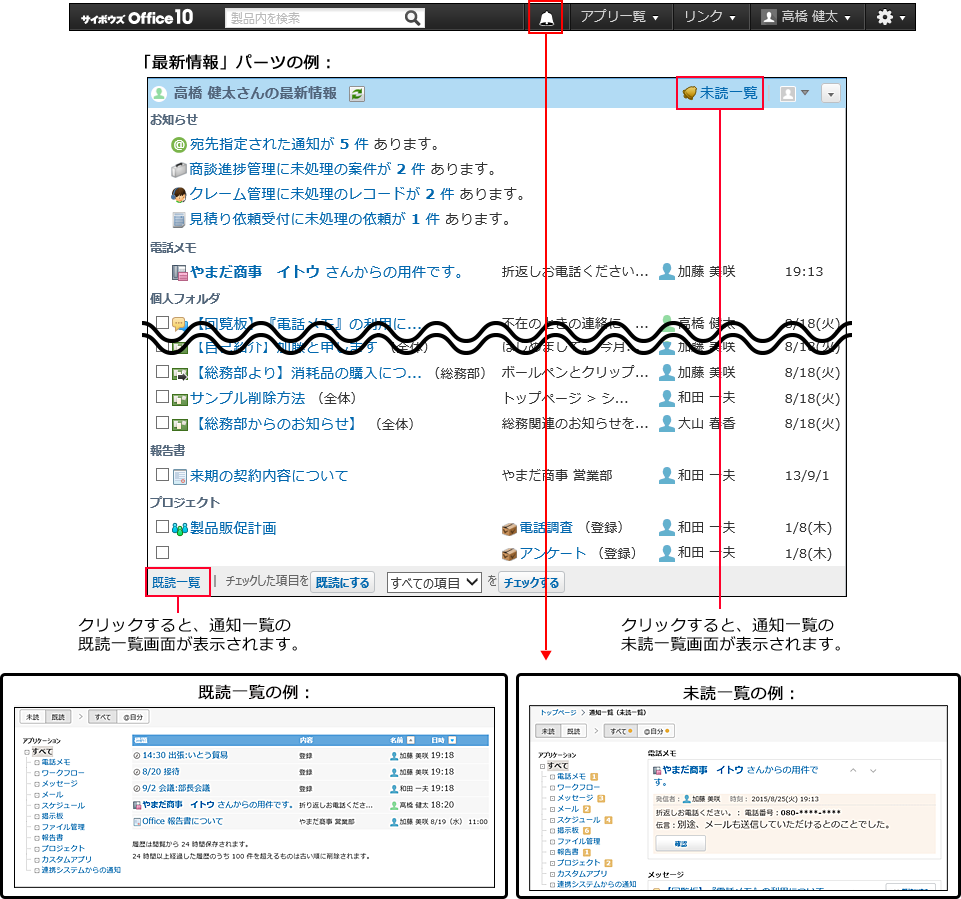Click the search magnifier icon
This screenshot has height=899, width=961.
click(412, 18)
